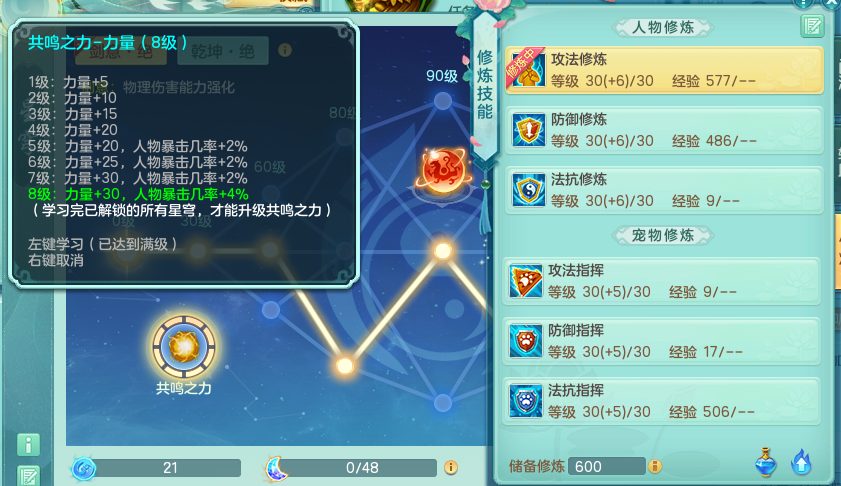Image resolution: width=841 pixels, height=486 pixels.
Task: Click the 储备修炼 value field showing 600
Action: [607, 466]
